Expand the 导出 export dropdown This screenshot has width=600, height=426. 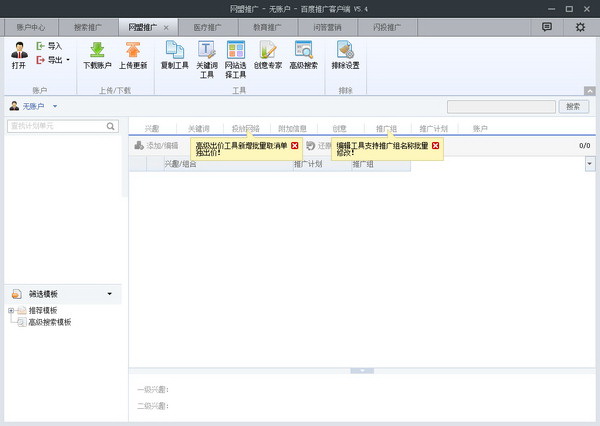pyautogui.click(x=67, y=58)
